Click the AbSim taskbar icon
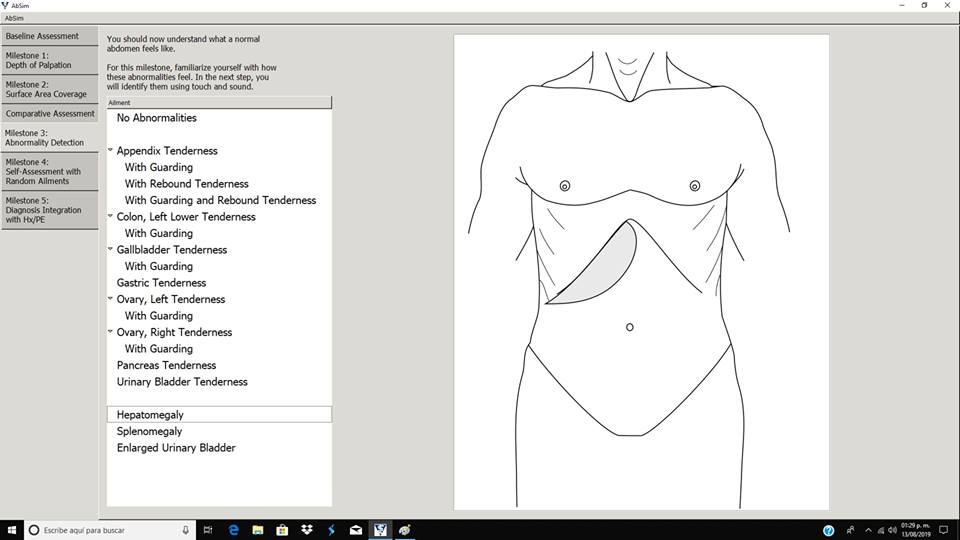The height and width of the screenshot is (540, 960). [x=380, y=530]
